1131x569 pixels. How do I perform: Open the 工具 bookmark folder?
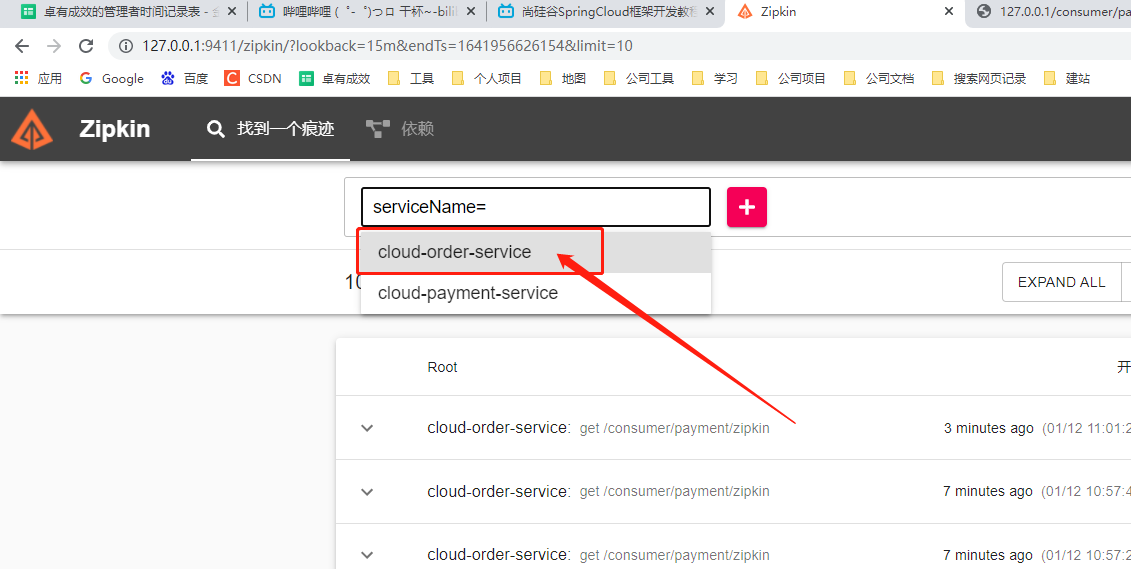click(x=410, y=79)
